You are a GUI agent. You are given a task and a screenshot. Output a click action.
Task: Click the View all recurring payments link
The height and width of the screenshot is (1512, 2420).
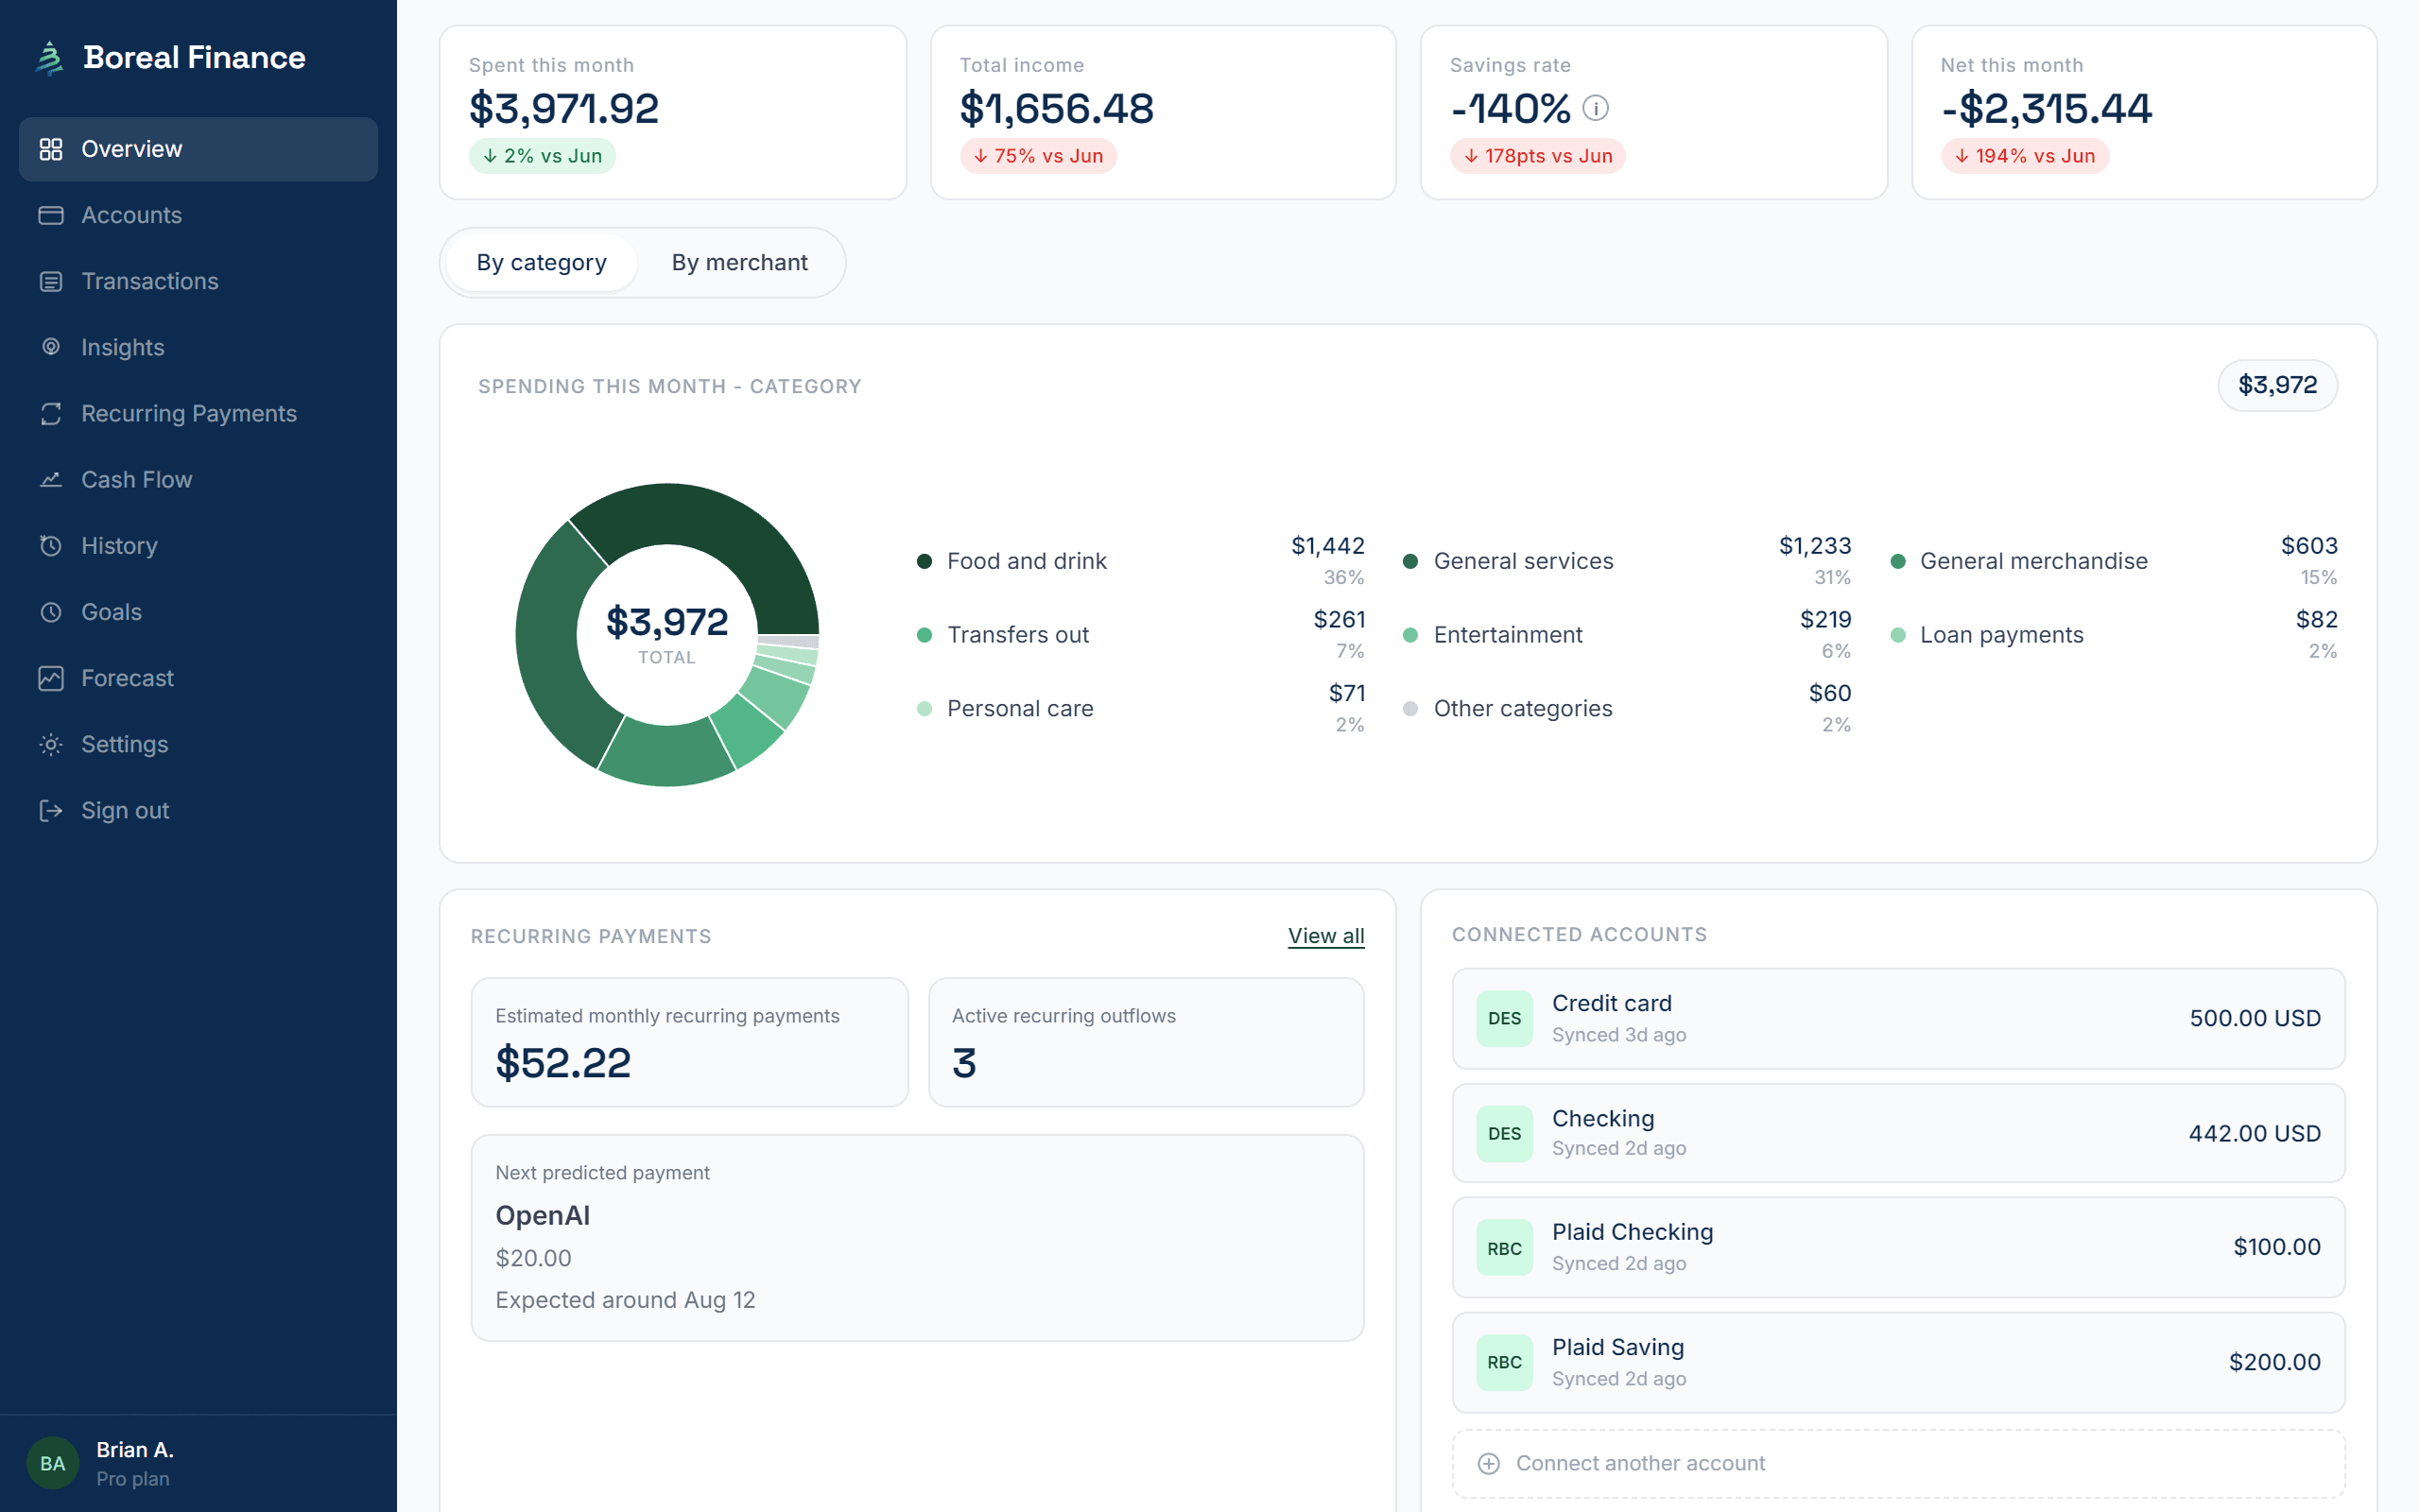(x=1325, y=936)
